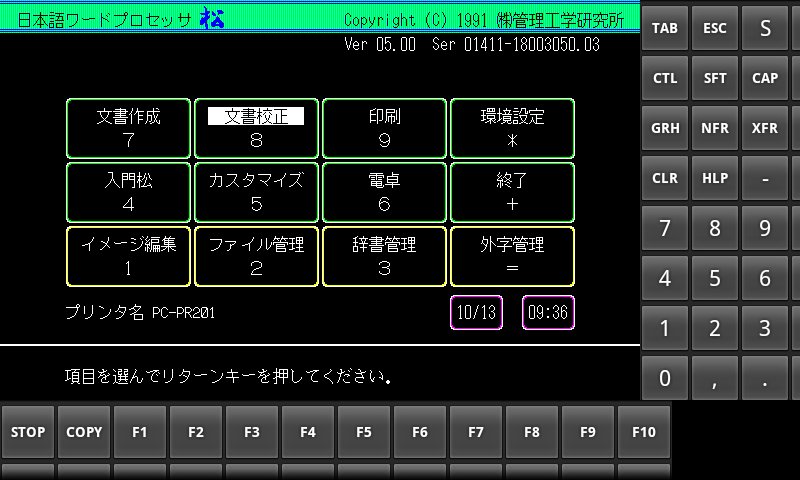Tap keypad number 9
The image size is (800, 480).
(765, 228)
